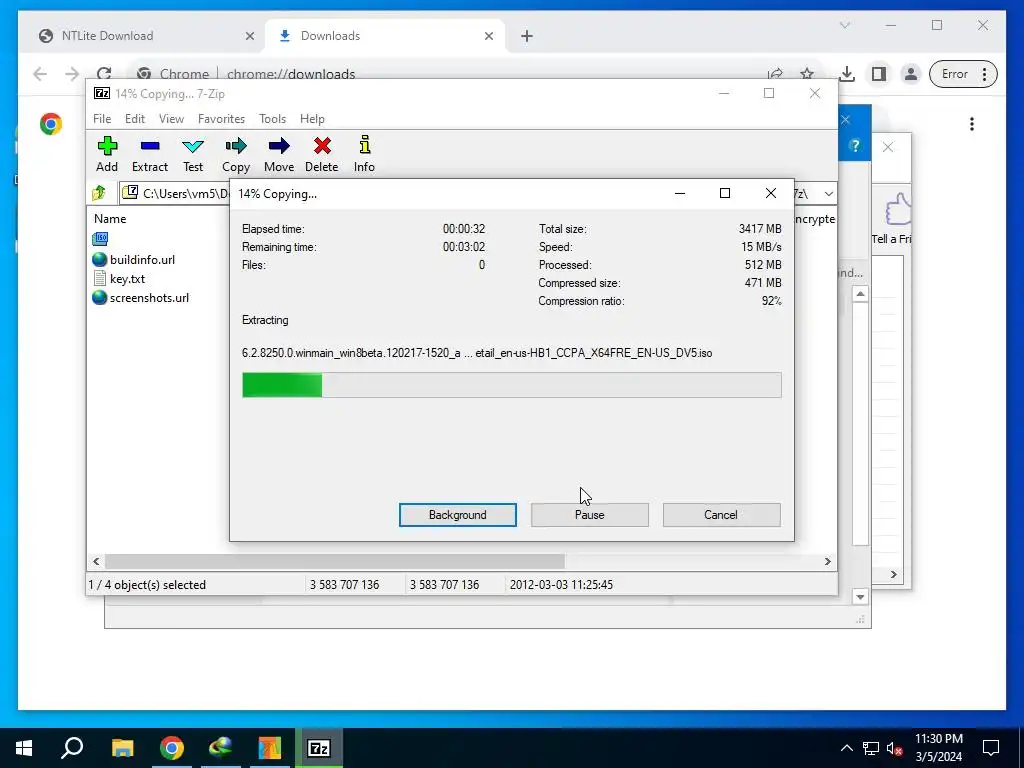The height and width of the screenshot is (768, 1024).
Task: Click the blue help question mark icon
Action: coord(854,146)
